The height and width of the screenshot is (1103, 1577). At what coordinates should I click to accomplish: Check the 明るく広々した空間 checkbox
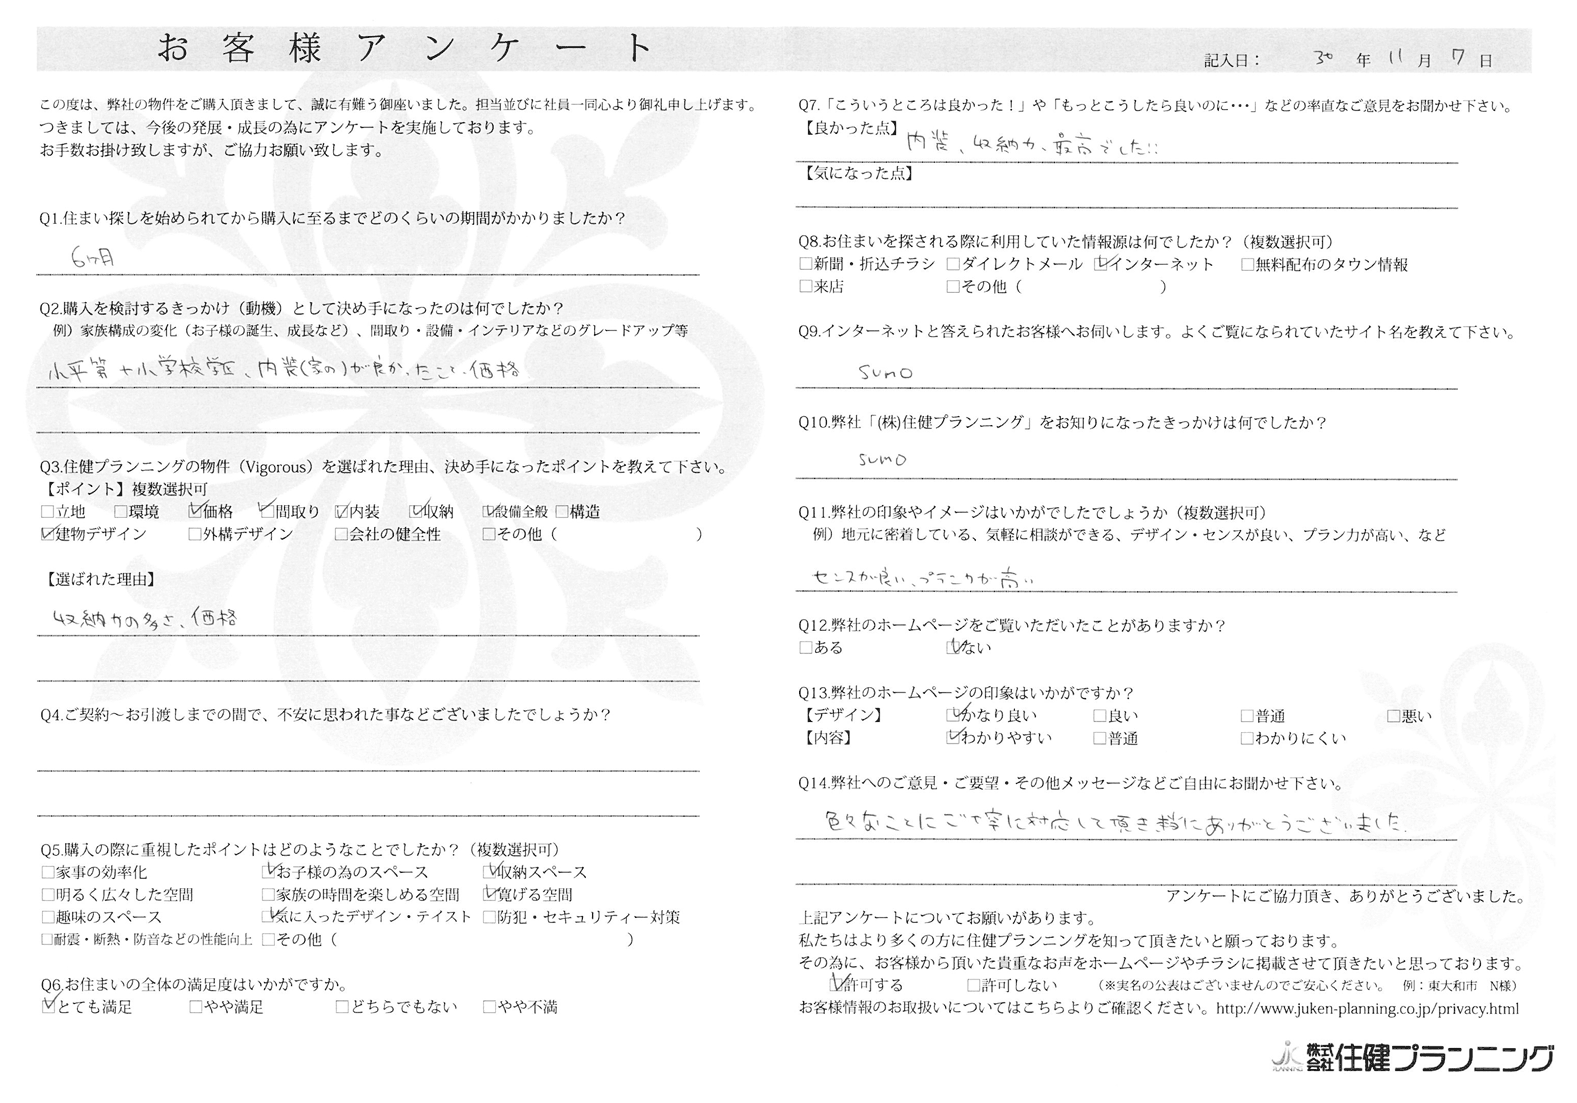47,895
